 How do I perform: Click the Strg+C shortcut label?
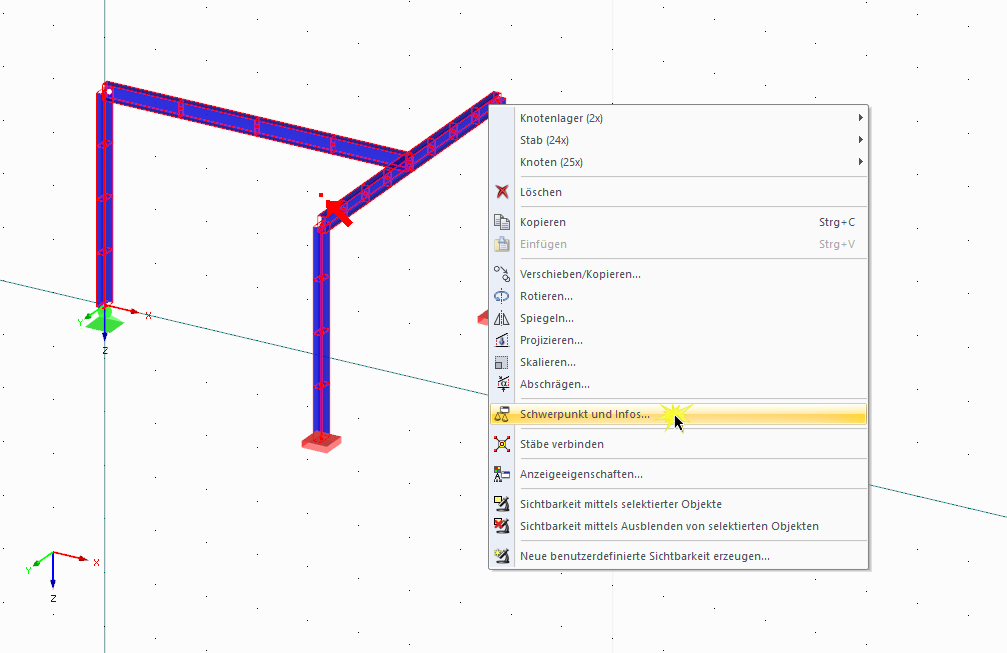837,222
